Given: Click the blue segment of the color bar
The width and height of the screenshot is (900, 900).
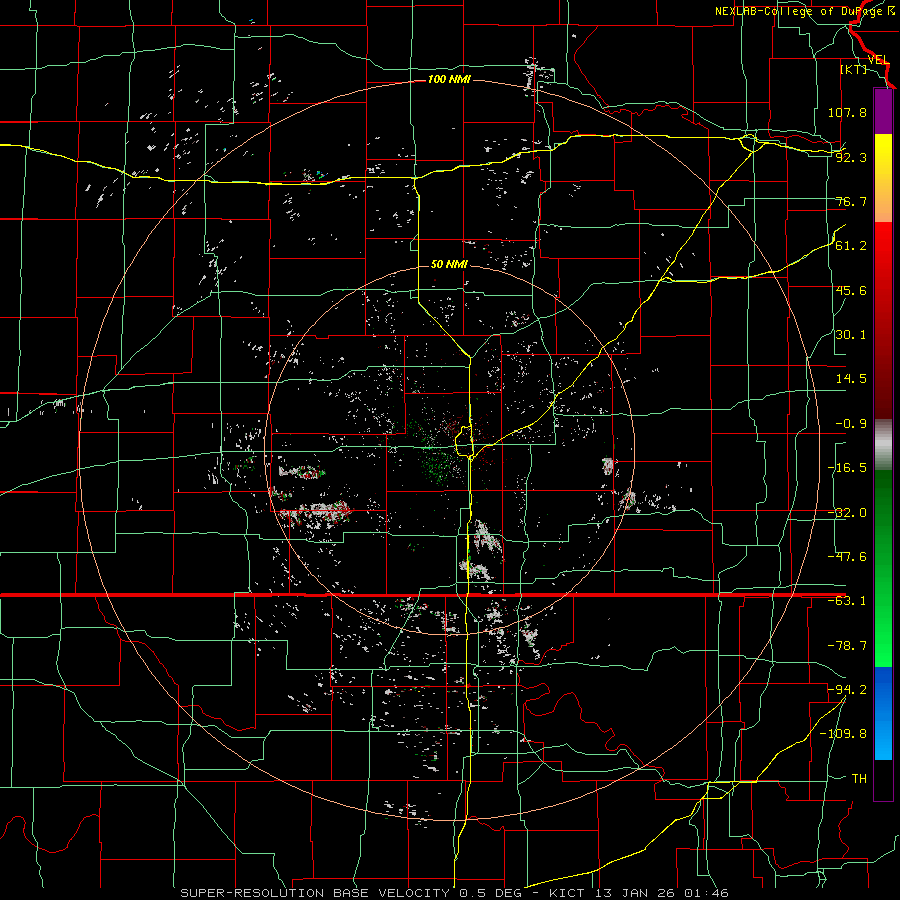Looking at the screenshot, I should 883,713.
